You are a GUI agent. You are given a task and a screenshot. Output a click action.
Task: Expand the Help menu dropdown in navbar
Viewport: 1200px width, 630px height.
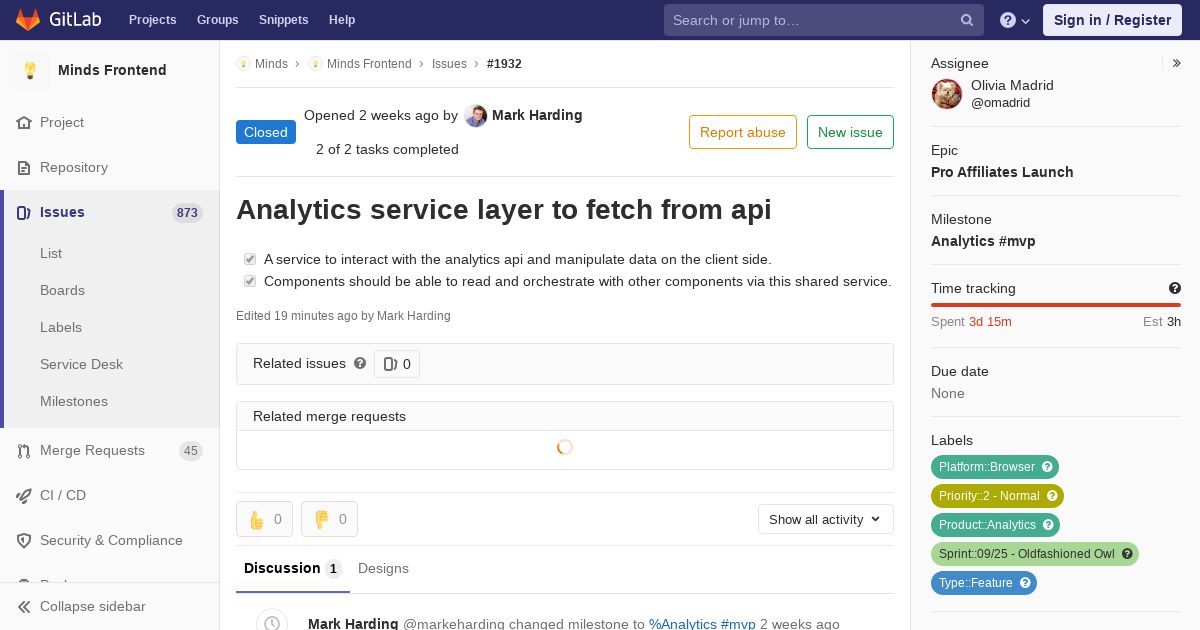coord(1015,20)
